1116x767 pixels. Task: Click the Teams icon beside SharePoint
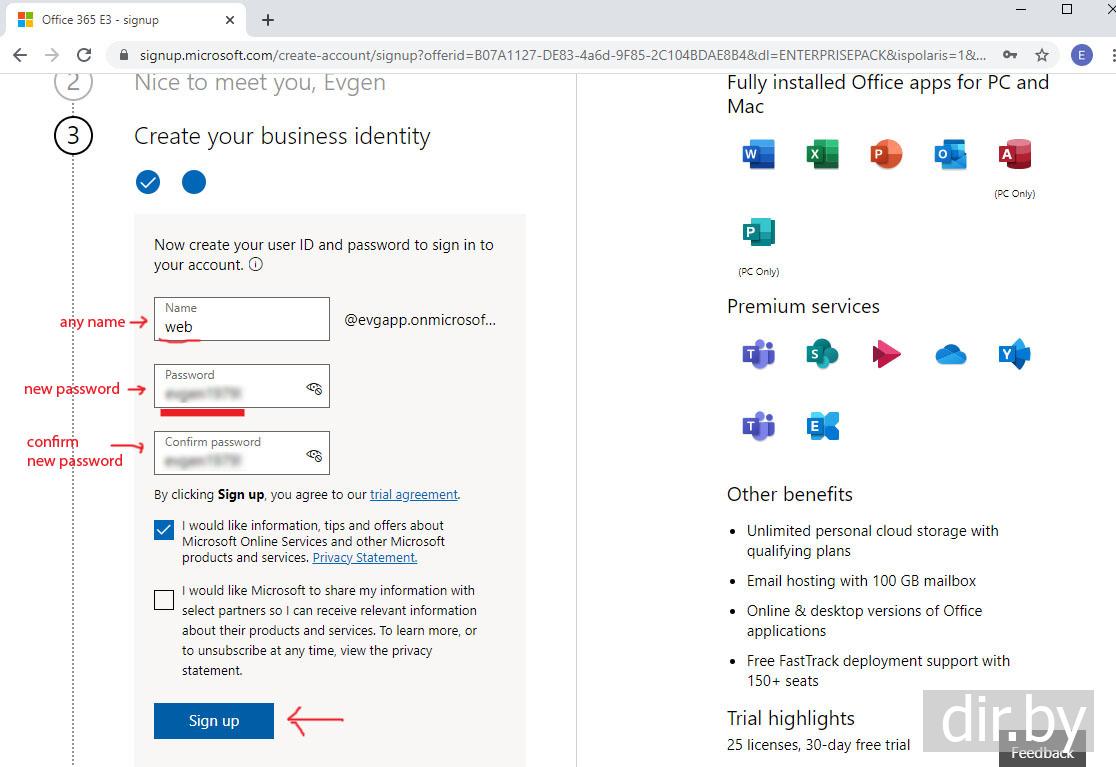(759, 354)
